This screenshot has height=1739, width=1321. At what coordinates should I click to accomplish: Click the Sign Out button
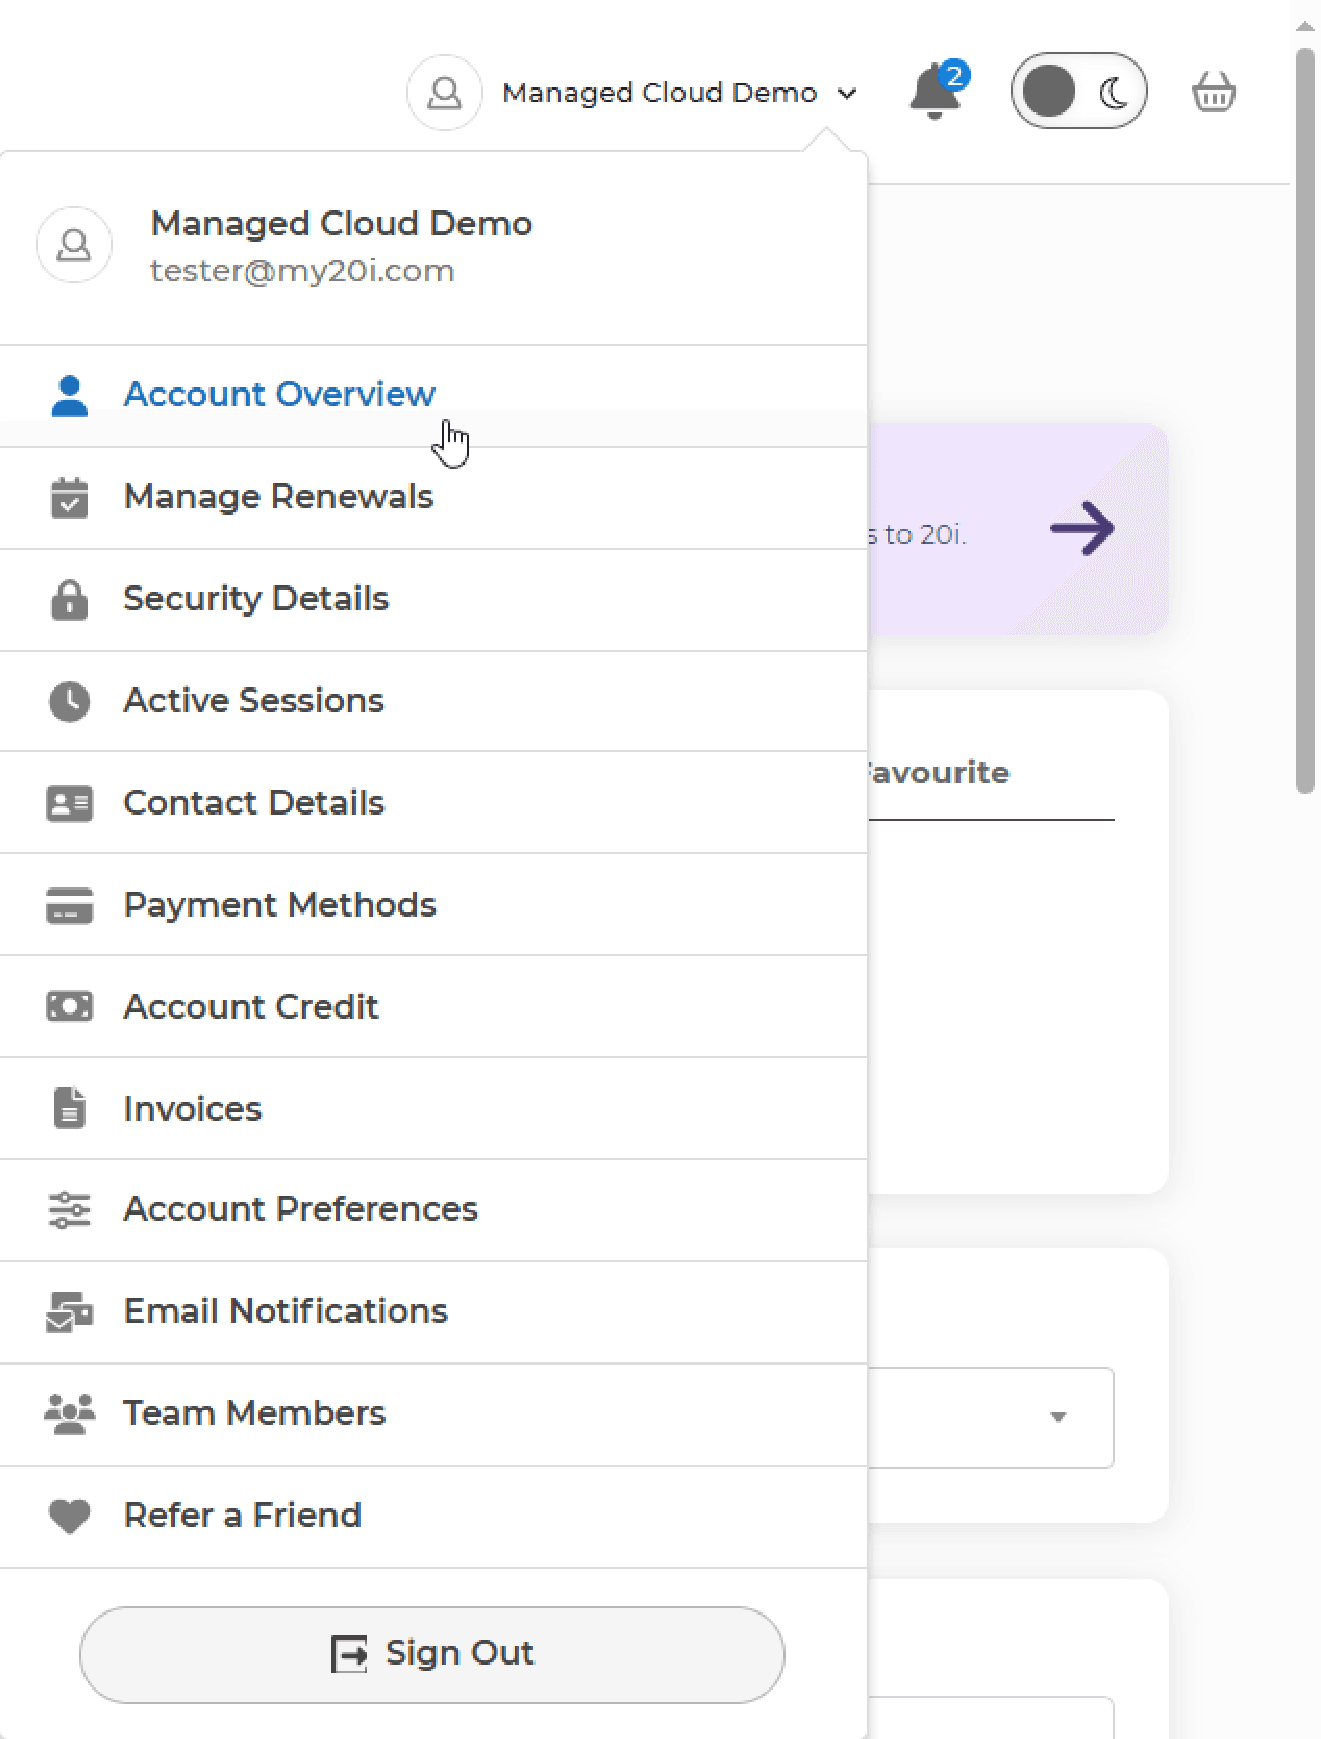pyautogui.click(x=432, y=1654)
